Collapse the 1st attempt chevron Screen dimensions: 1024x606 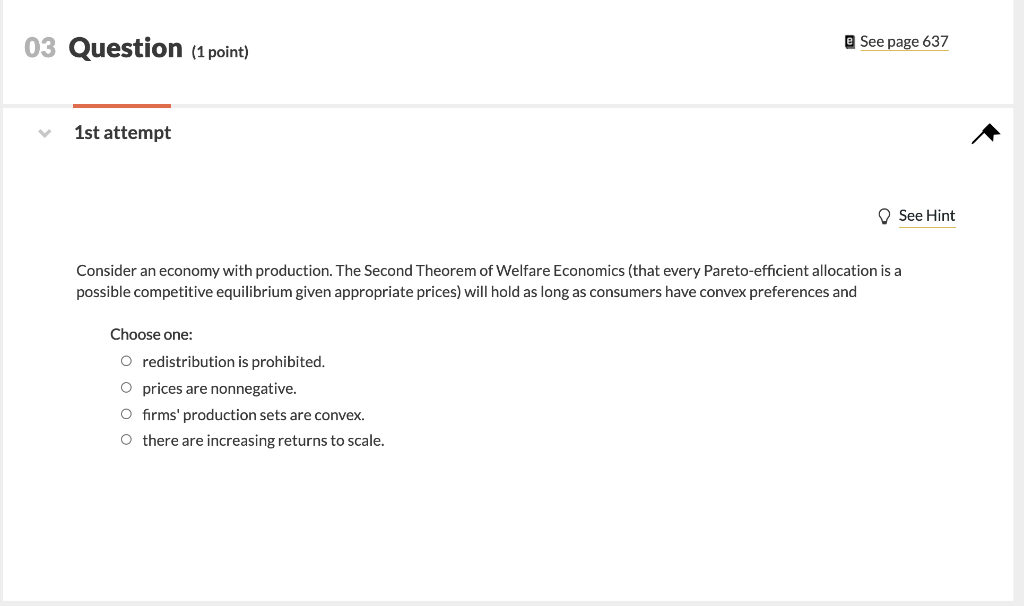point(44,133)
